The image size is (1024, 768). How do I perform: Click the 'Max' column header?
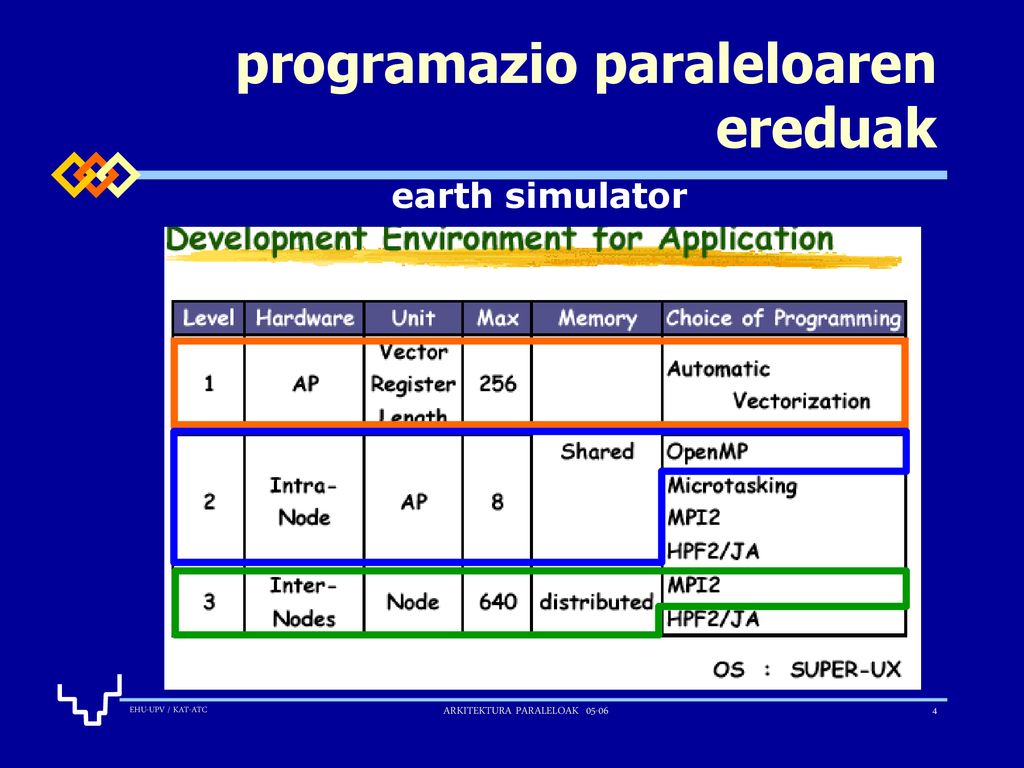(498, 318)
